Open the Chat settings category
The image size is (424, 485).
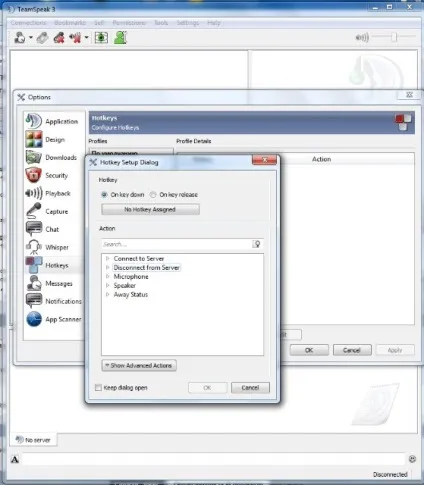pyautogui.click(x=54, y=229)
